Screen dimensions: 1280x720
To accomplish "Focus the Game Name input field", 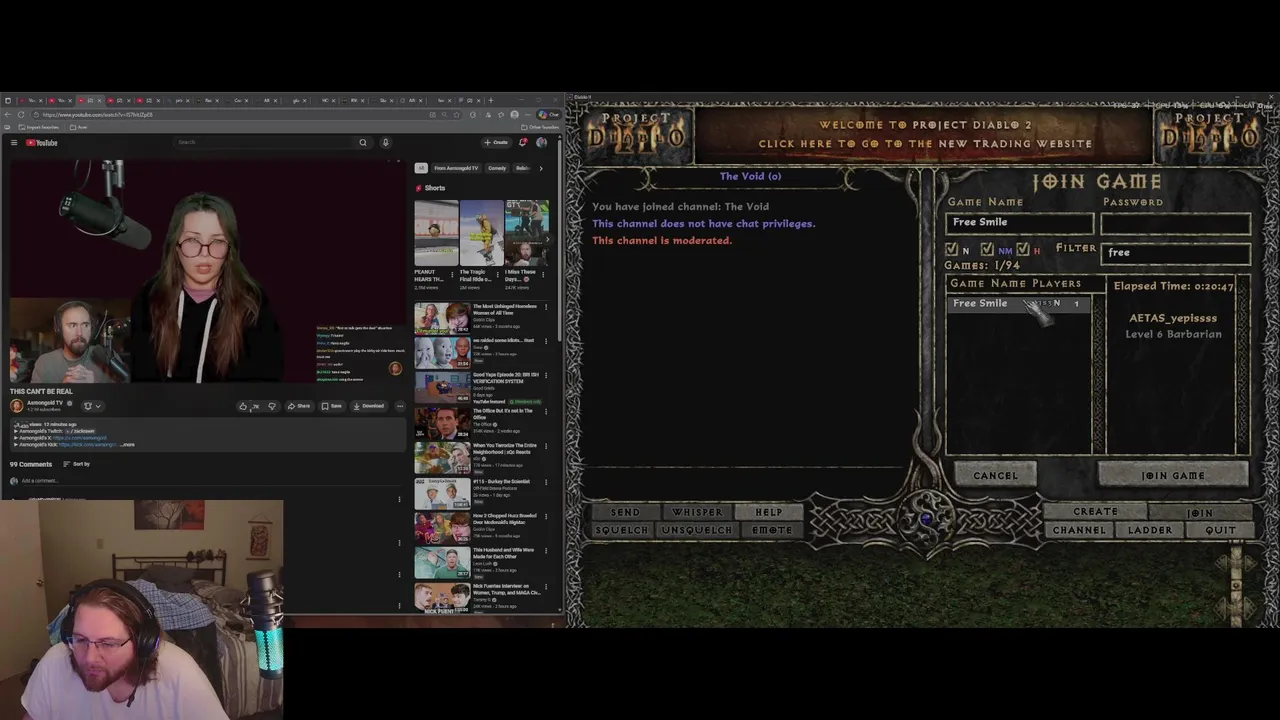I will (1019, 223).
